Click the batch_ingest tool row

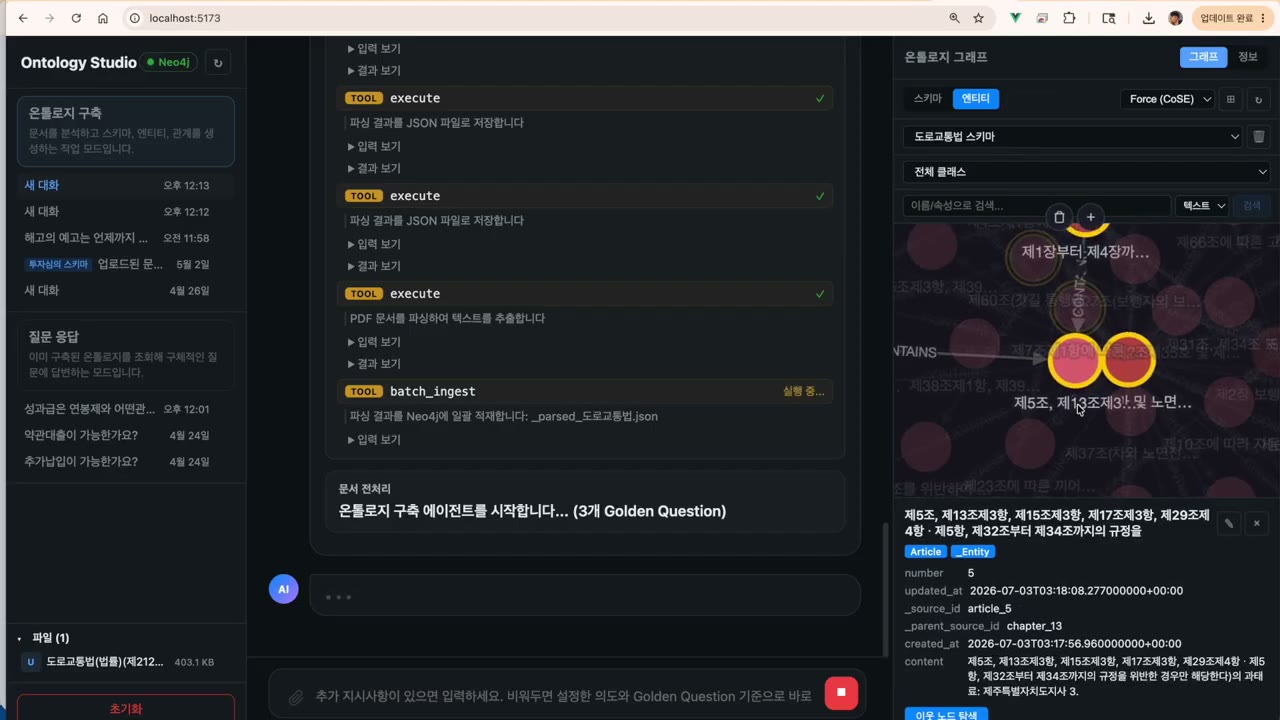tap(585, 391)
